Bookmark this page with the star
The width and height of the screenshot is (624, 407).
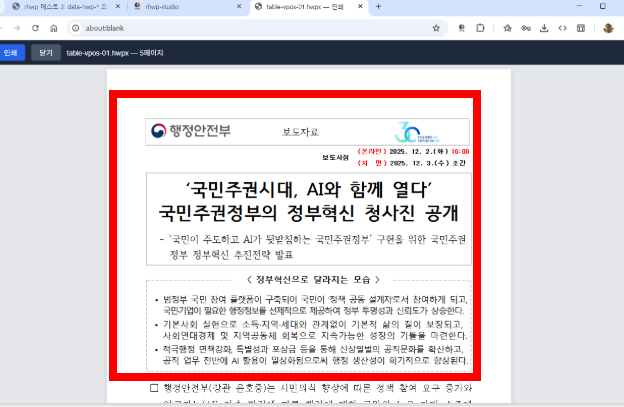pyautogui.click(x=436, y=28)
